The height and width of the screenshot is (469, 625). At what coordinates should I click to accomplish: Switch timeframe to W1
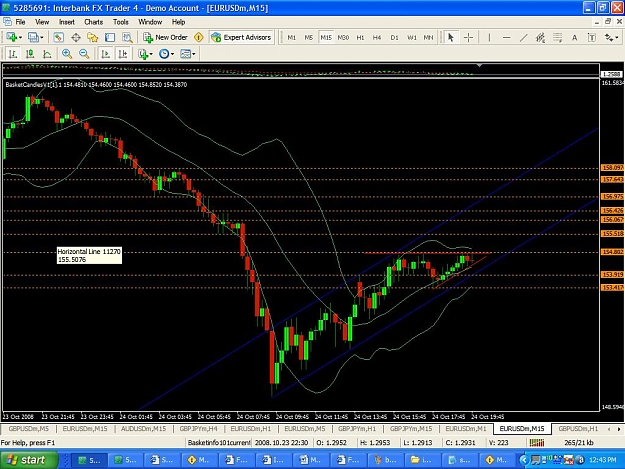tap(412, 37)
